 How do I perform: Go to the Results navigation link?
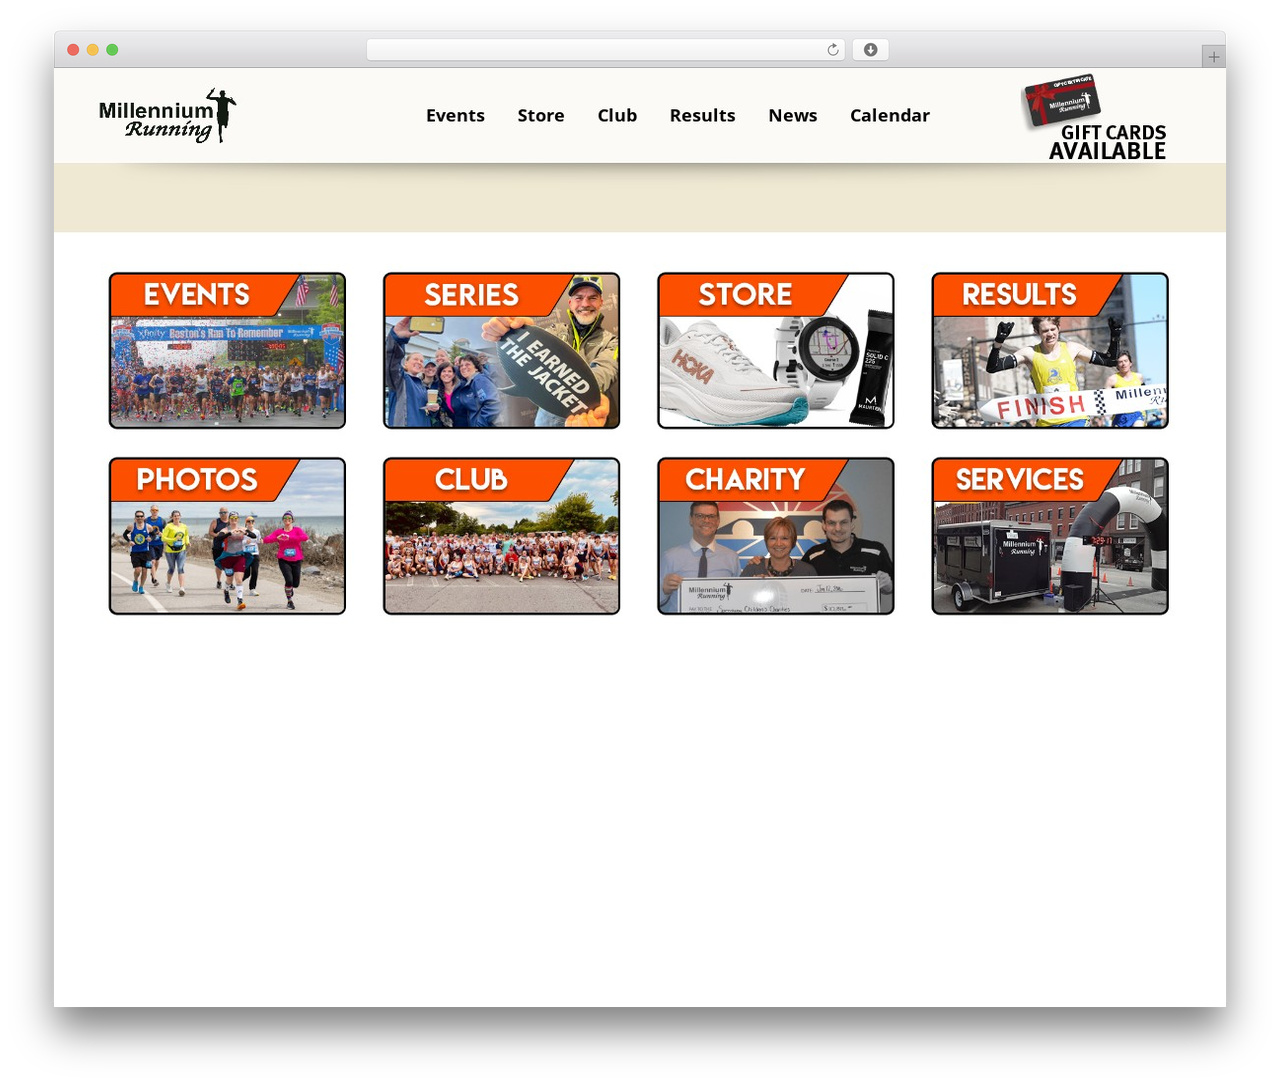pyautogui.click(x=702, y=115)
